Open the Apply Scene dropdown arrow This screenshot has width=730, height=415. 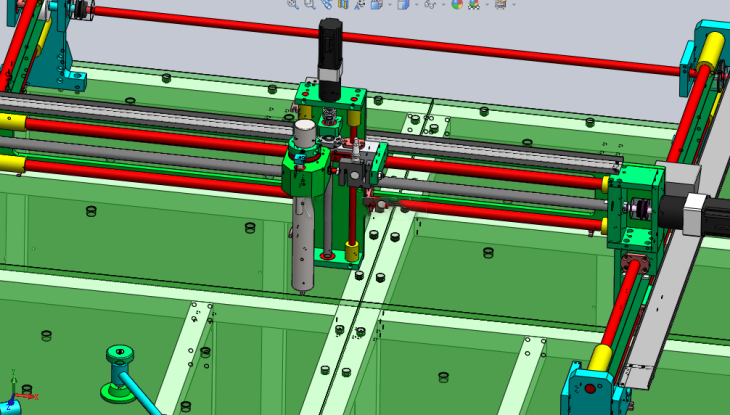point(487,4)
